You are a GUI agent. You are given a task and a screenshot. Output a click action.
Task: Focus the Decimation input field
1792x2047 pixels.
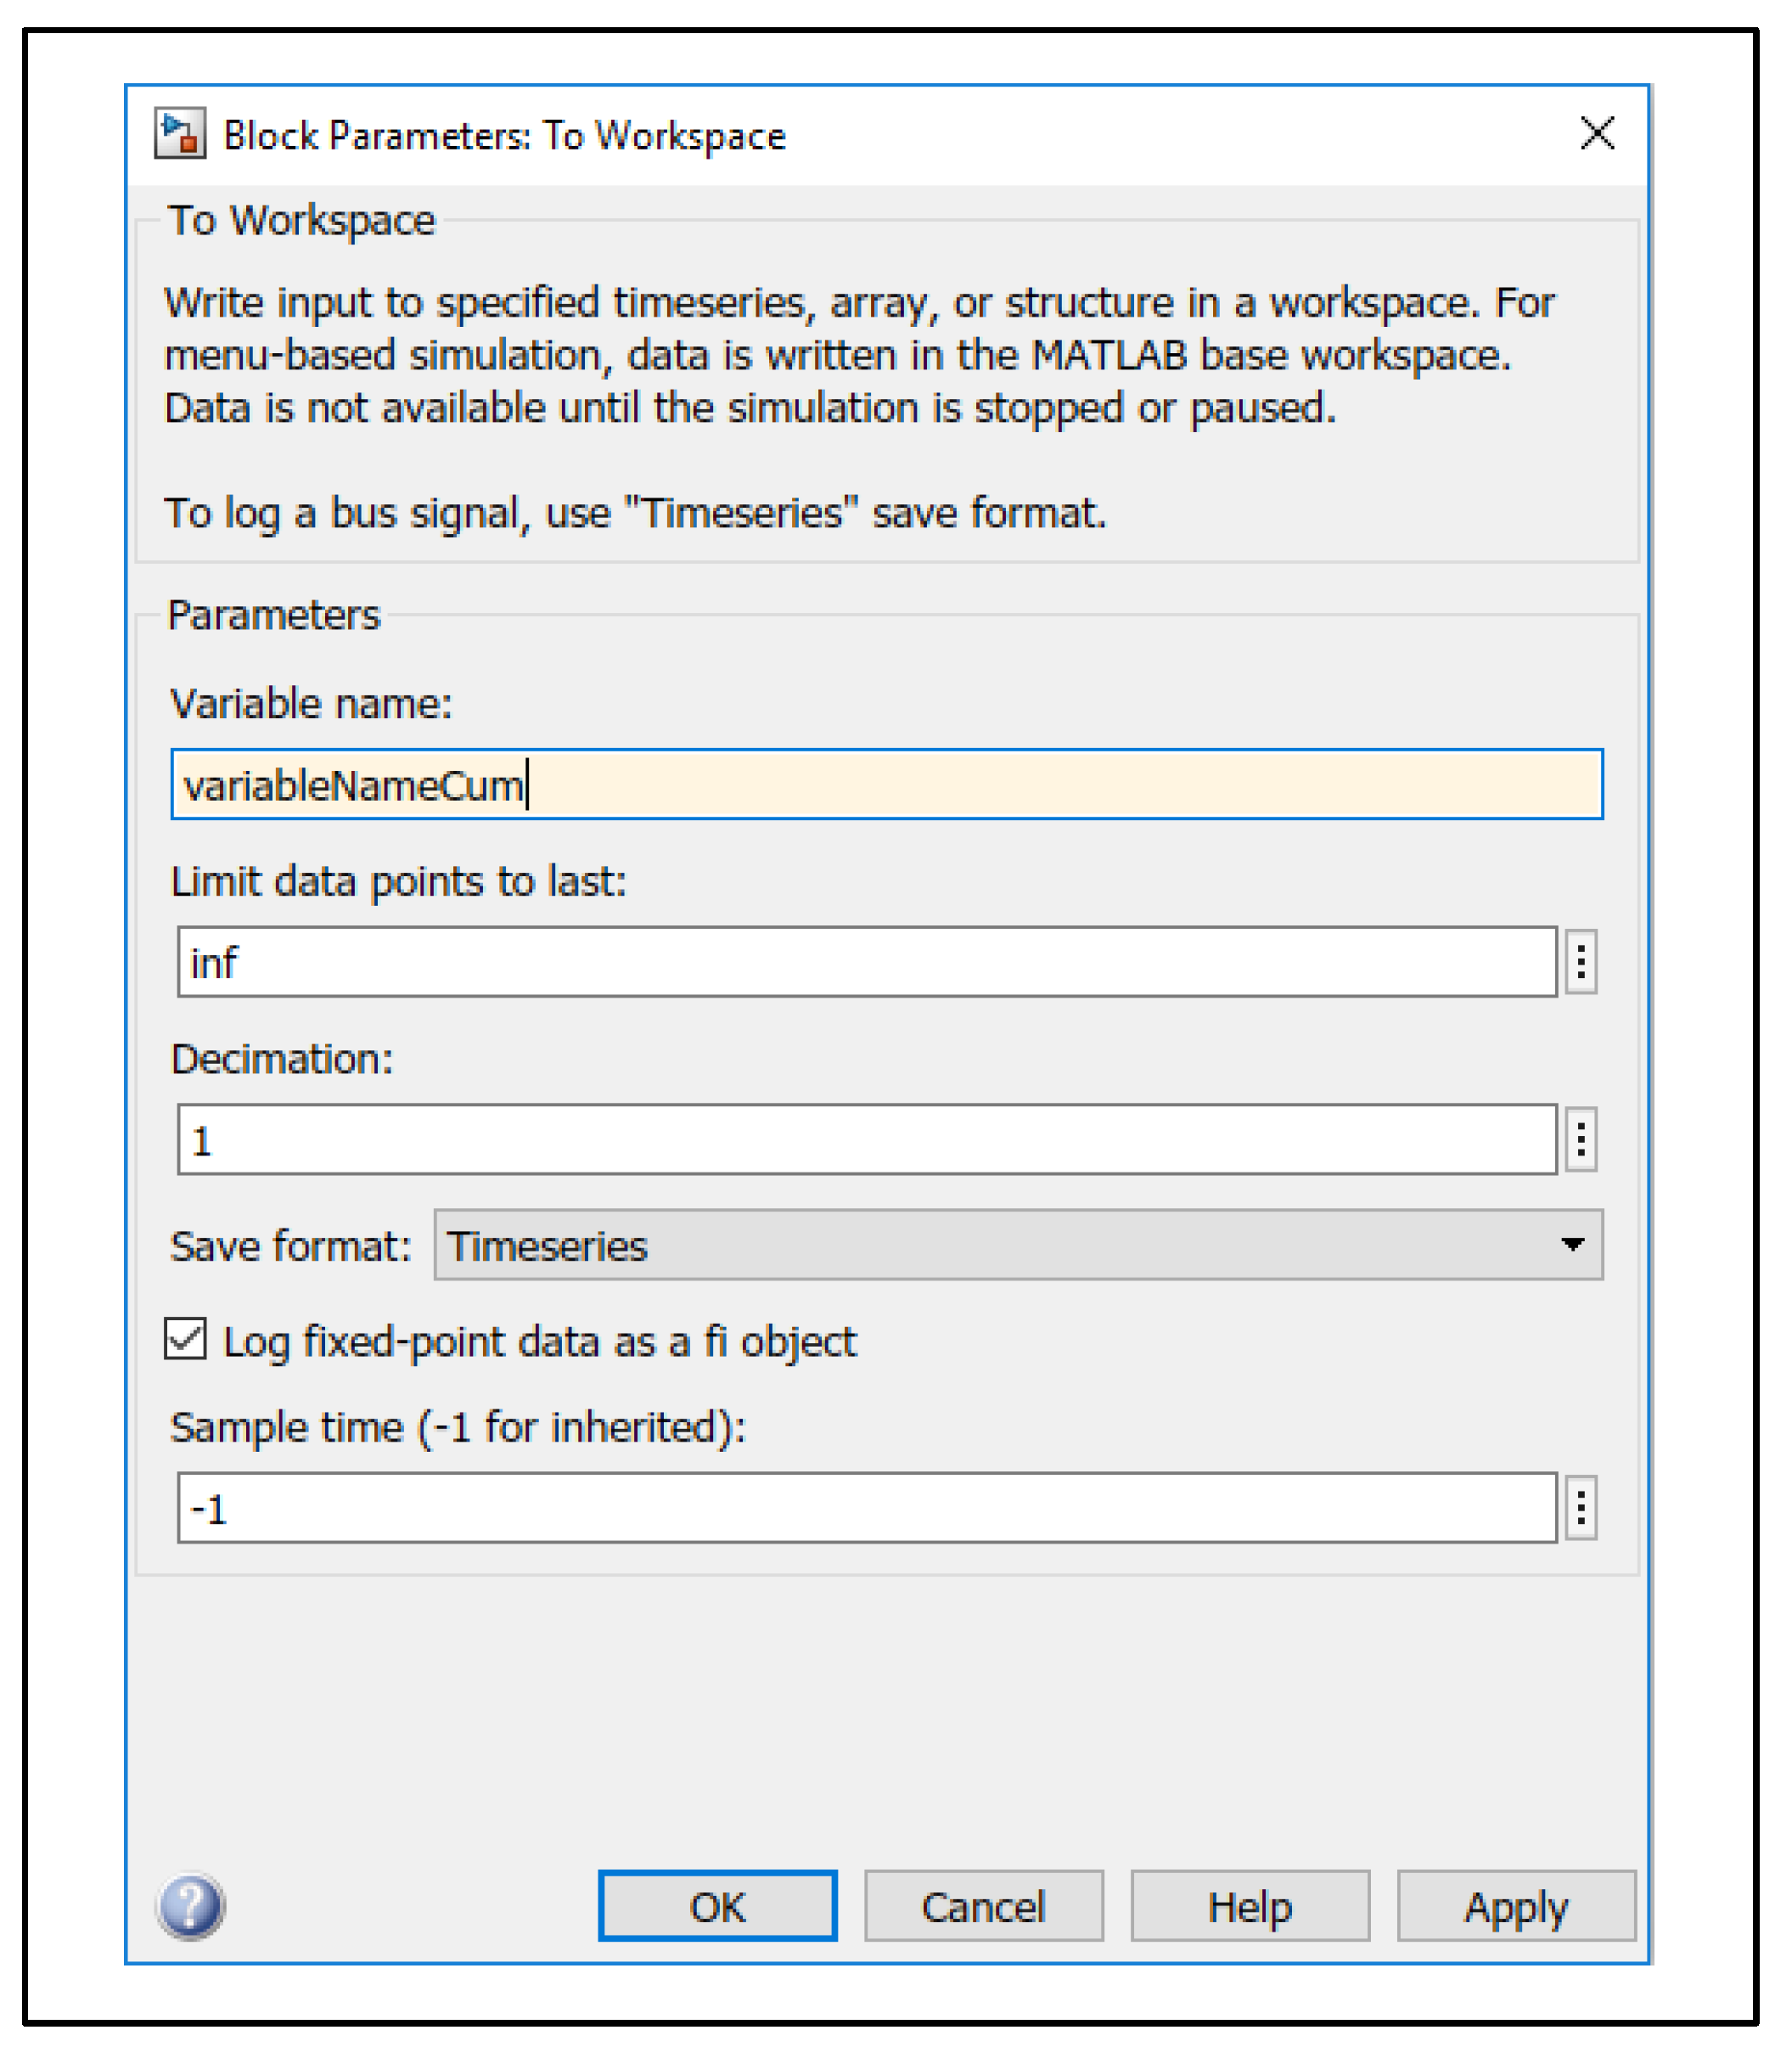coord(866,1139)
